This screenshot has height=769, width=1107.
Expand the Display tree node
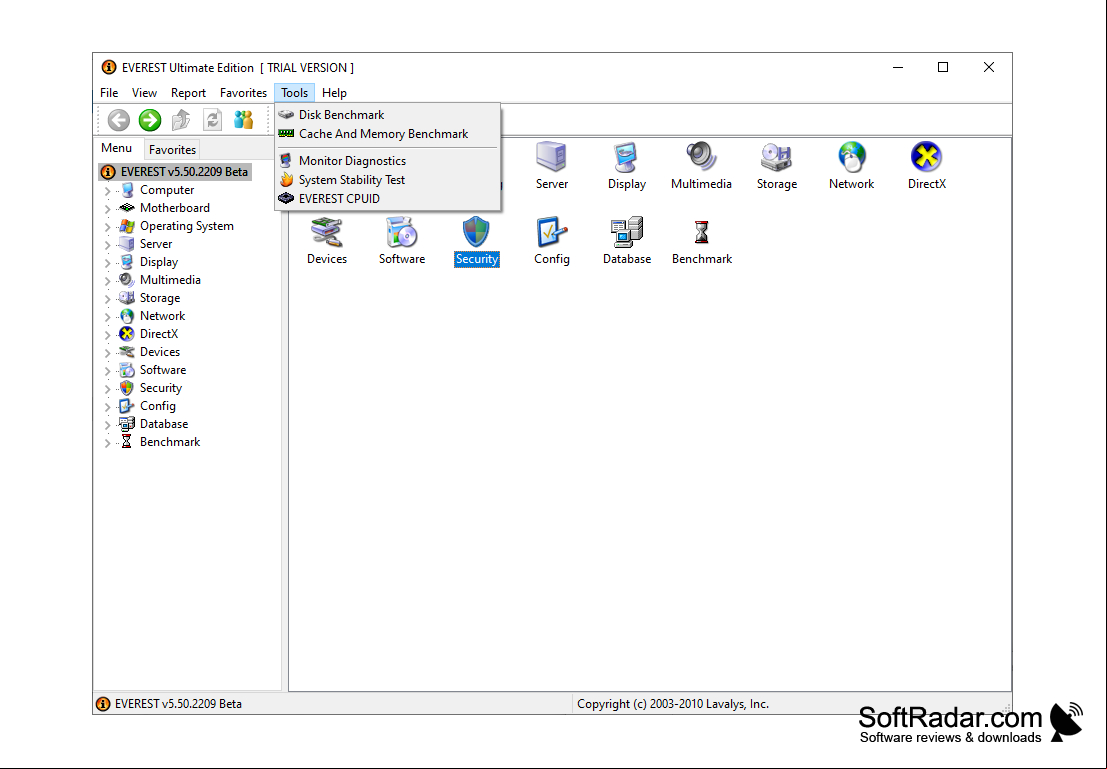pyautogui.click(x=107, y=263)
